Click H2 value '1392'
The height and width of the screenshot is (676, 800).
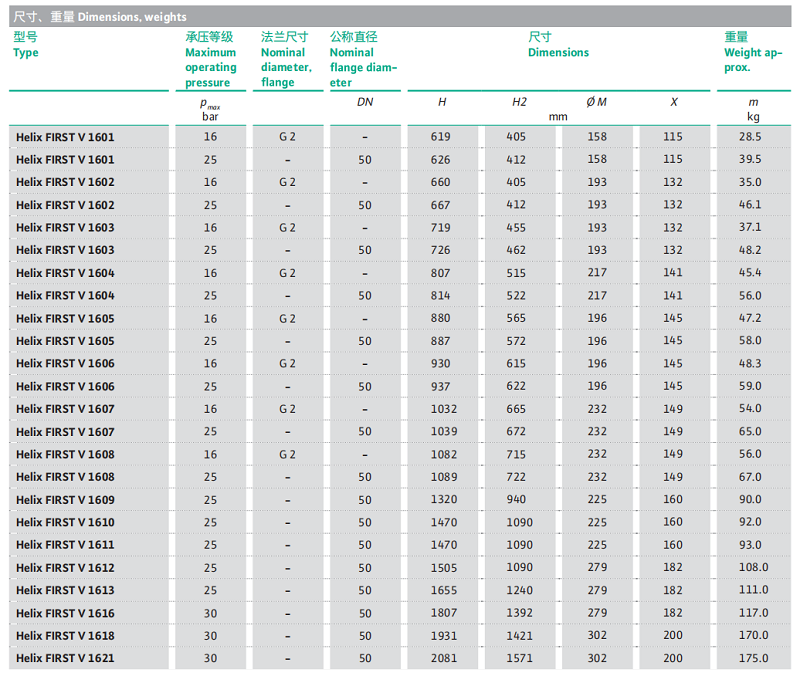point(519,613)
